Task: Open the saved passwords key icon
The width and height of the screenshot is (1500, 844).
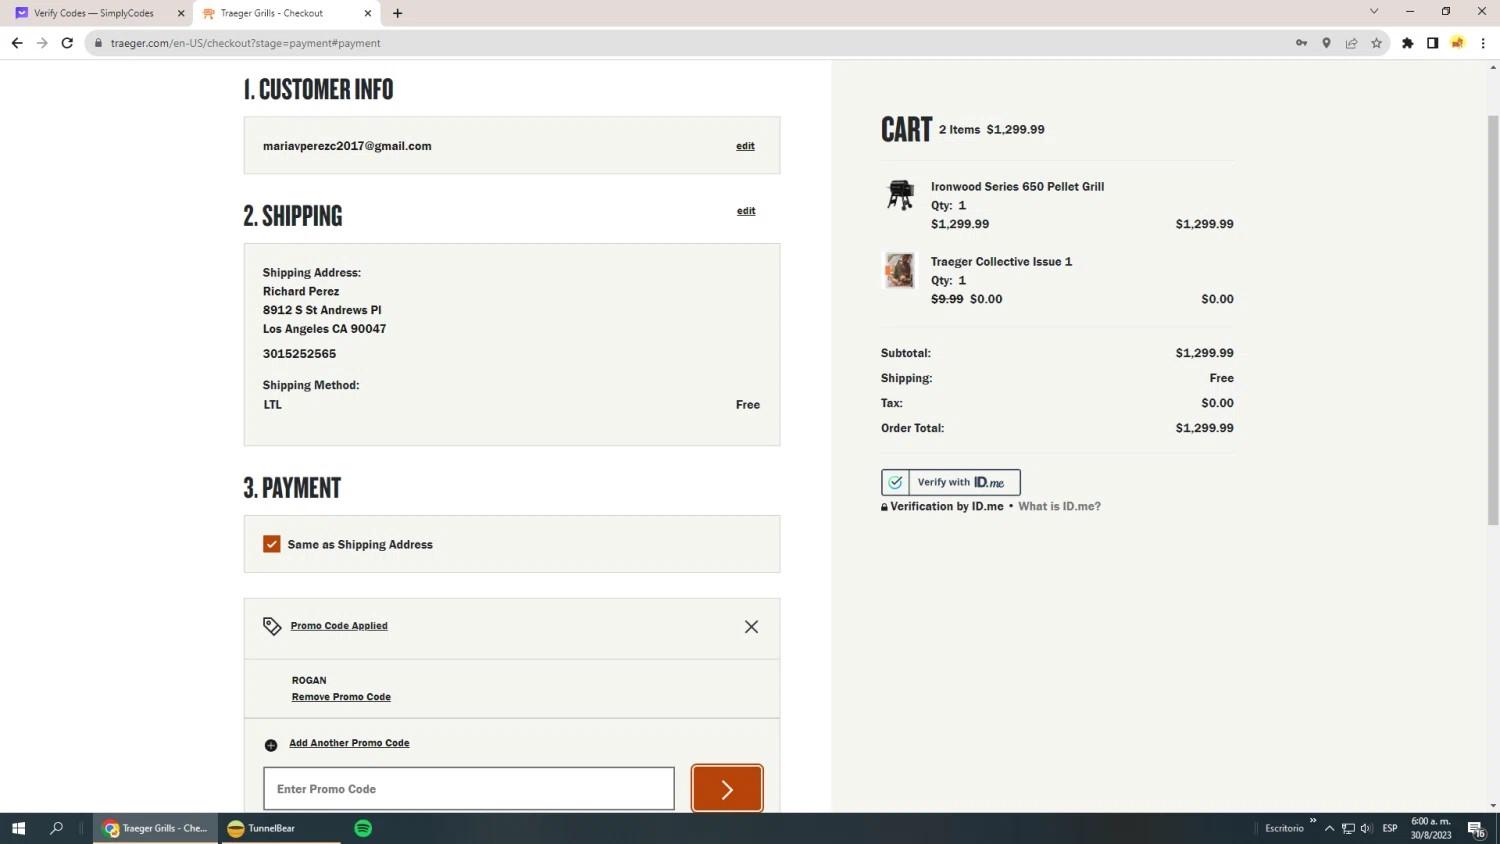Action: 1301,43
